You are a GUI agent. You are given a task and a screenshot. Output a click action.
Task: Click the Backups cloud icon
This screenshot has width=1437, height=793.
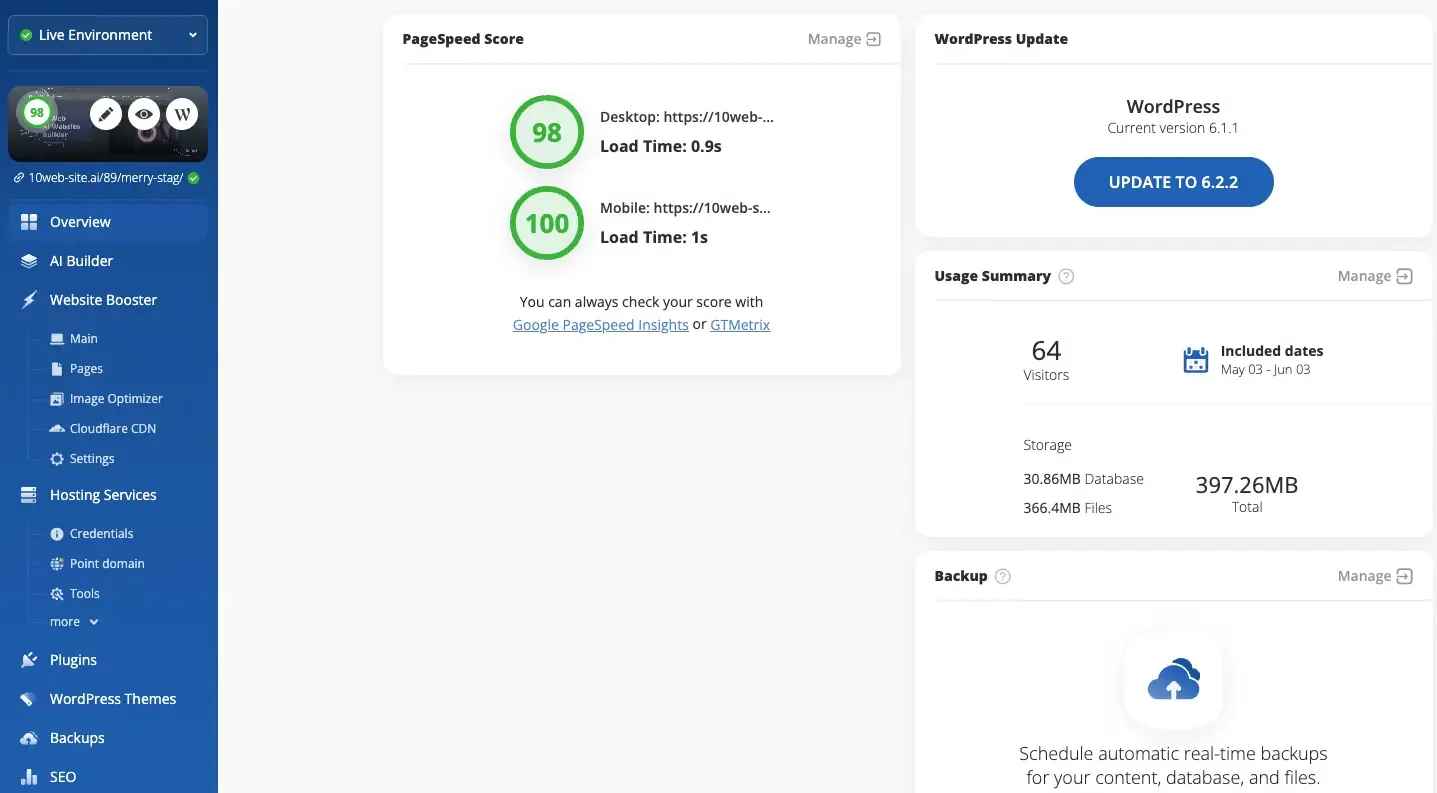tap(29, 738)
